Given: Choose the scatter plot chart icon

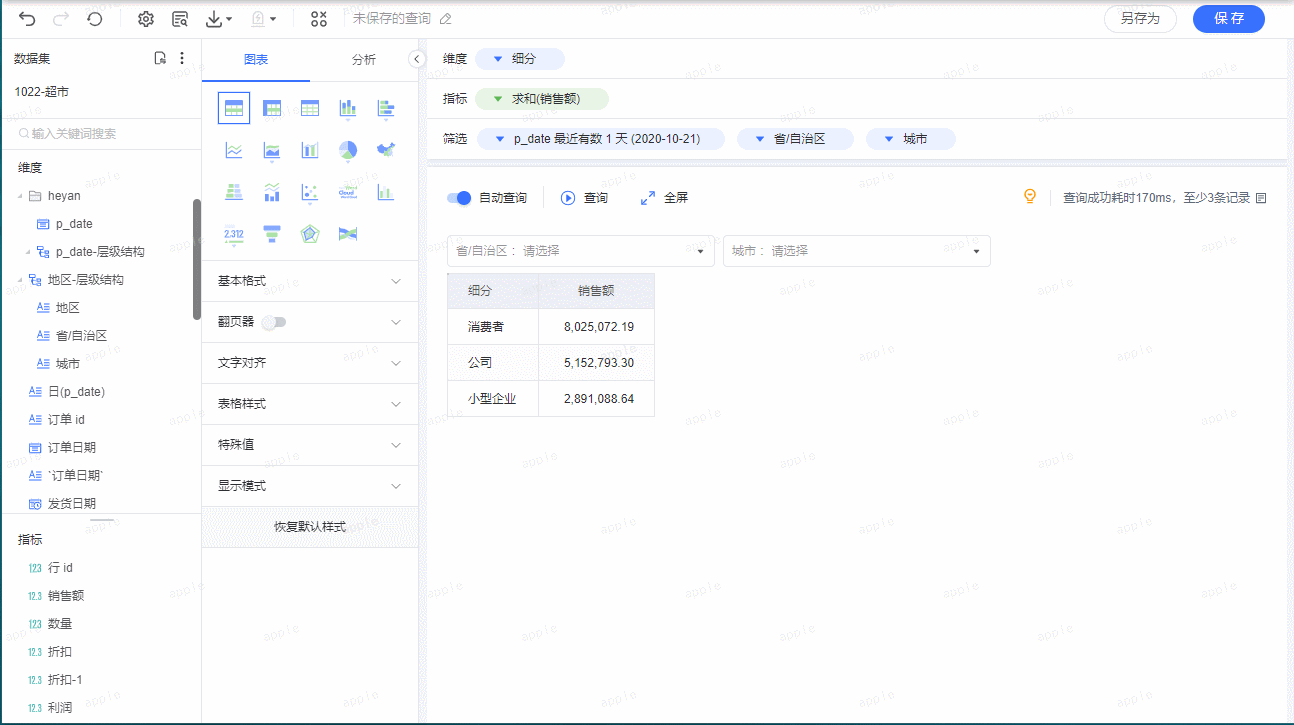Looking at the screenshot, I should (310, 192).
